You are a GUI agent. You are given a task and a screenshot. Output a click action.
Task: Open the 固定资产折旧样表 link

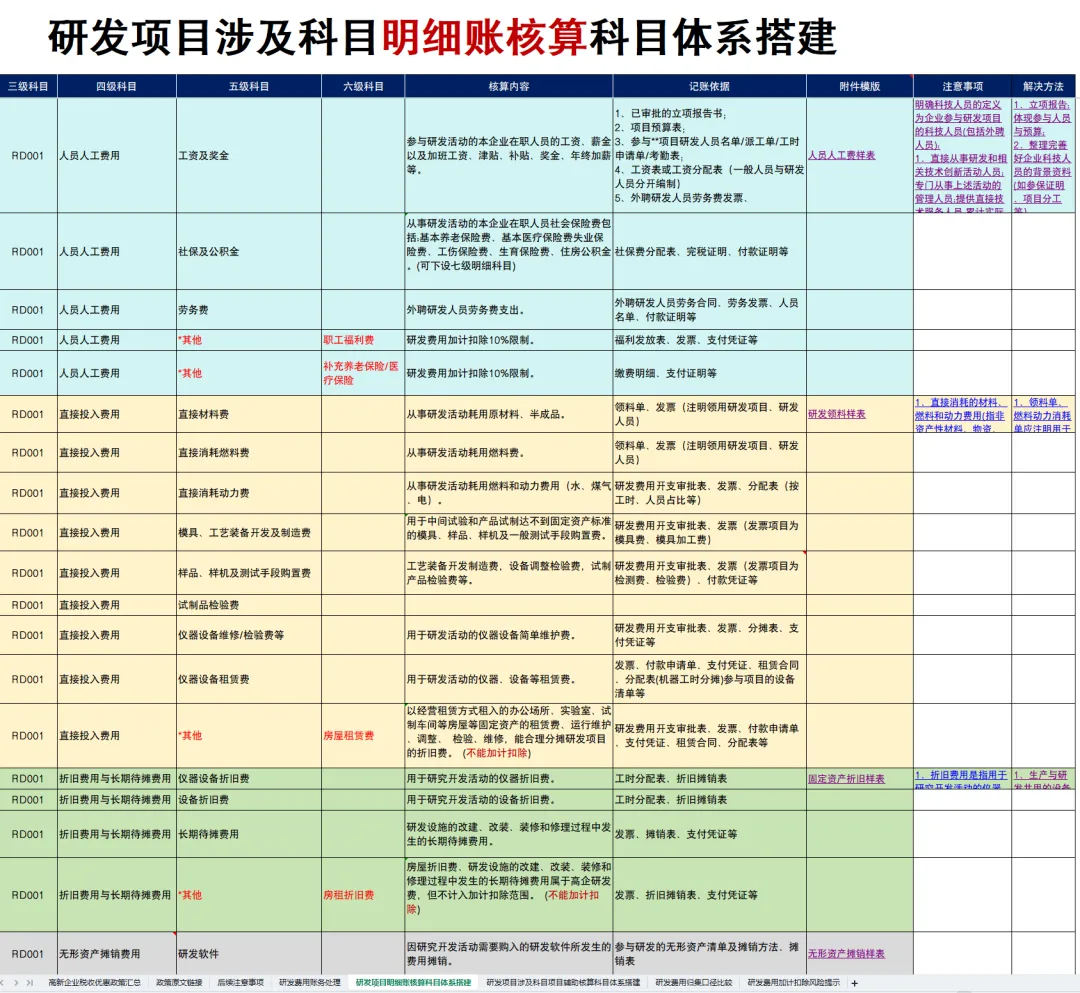click(x=846, y=779)
